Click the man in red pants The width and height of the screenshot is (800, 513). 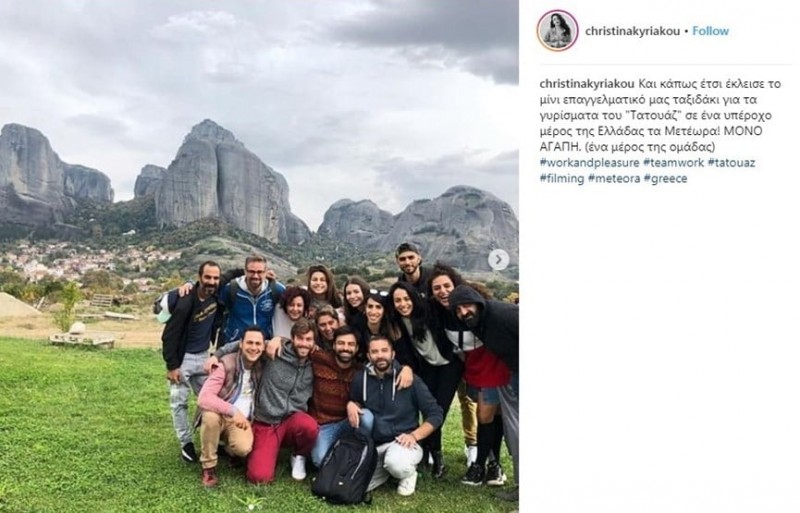tap(285, 403)
